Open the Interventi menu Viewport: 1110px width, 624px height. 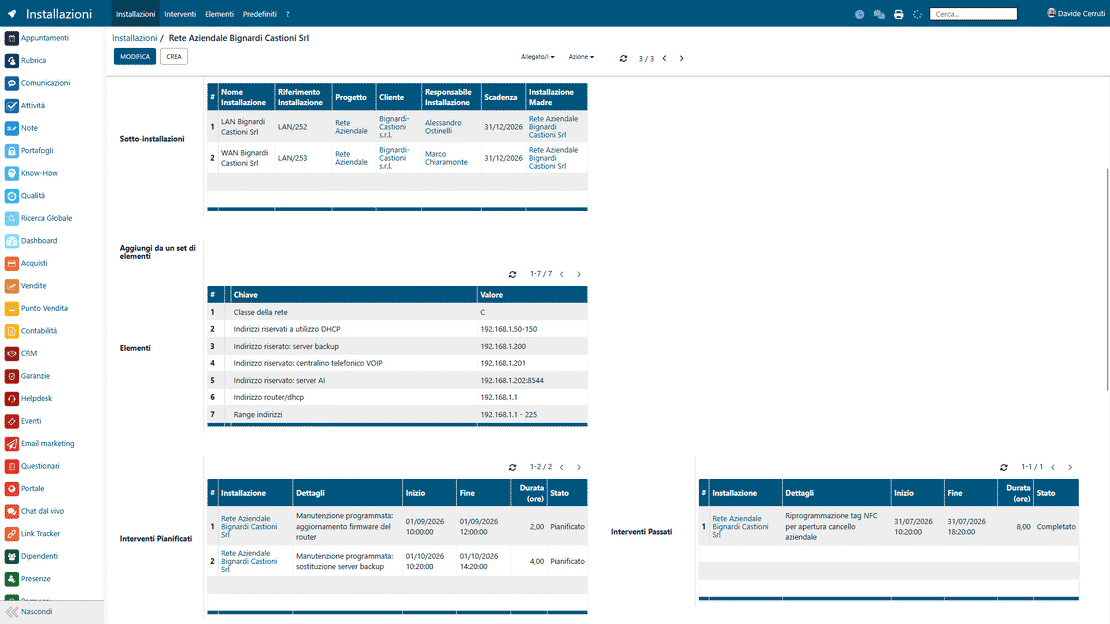[x=180, y=14]
